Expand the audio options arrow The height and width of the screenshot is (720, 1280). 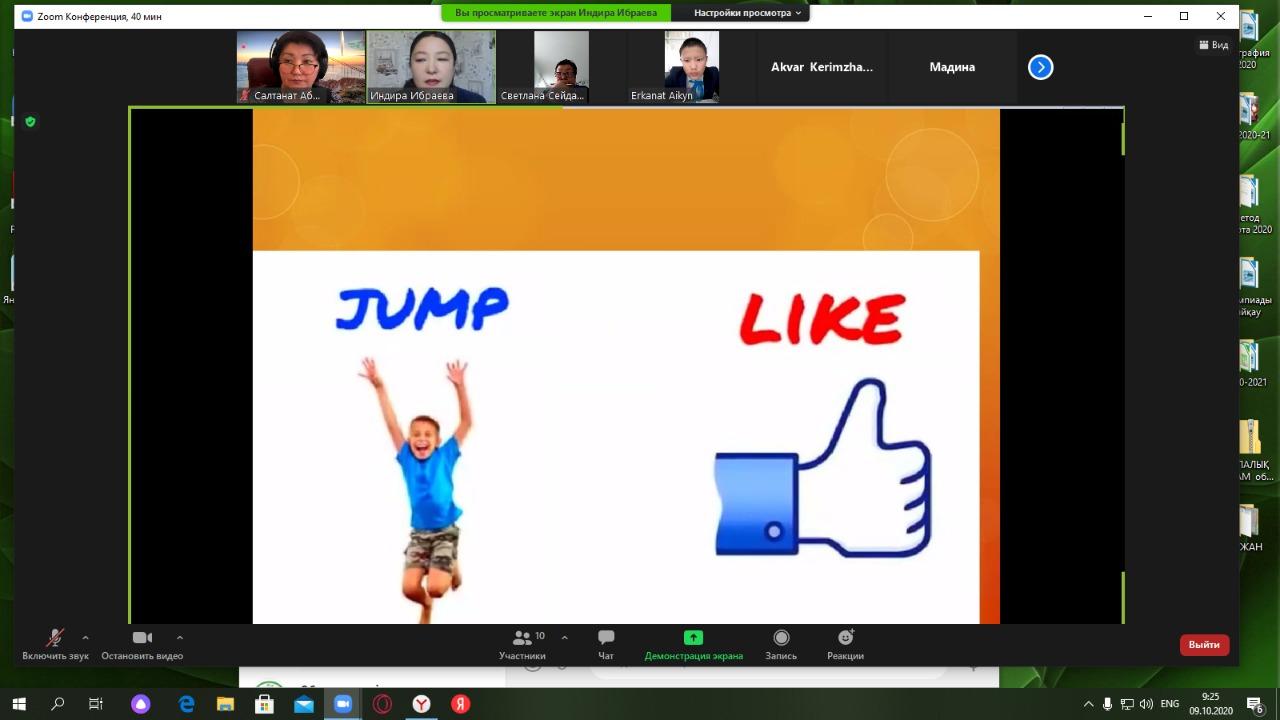click(85, 637)
